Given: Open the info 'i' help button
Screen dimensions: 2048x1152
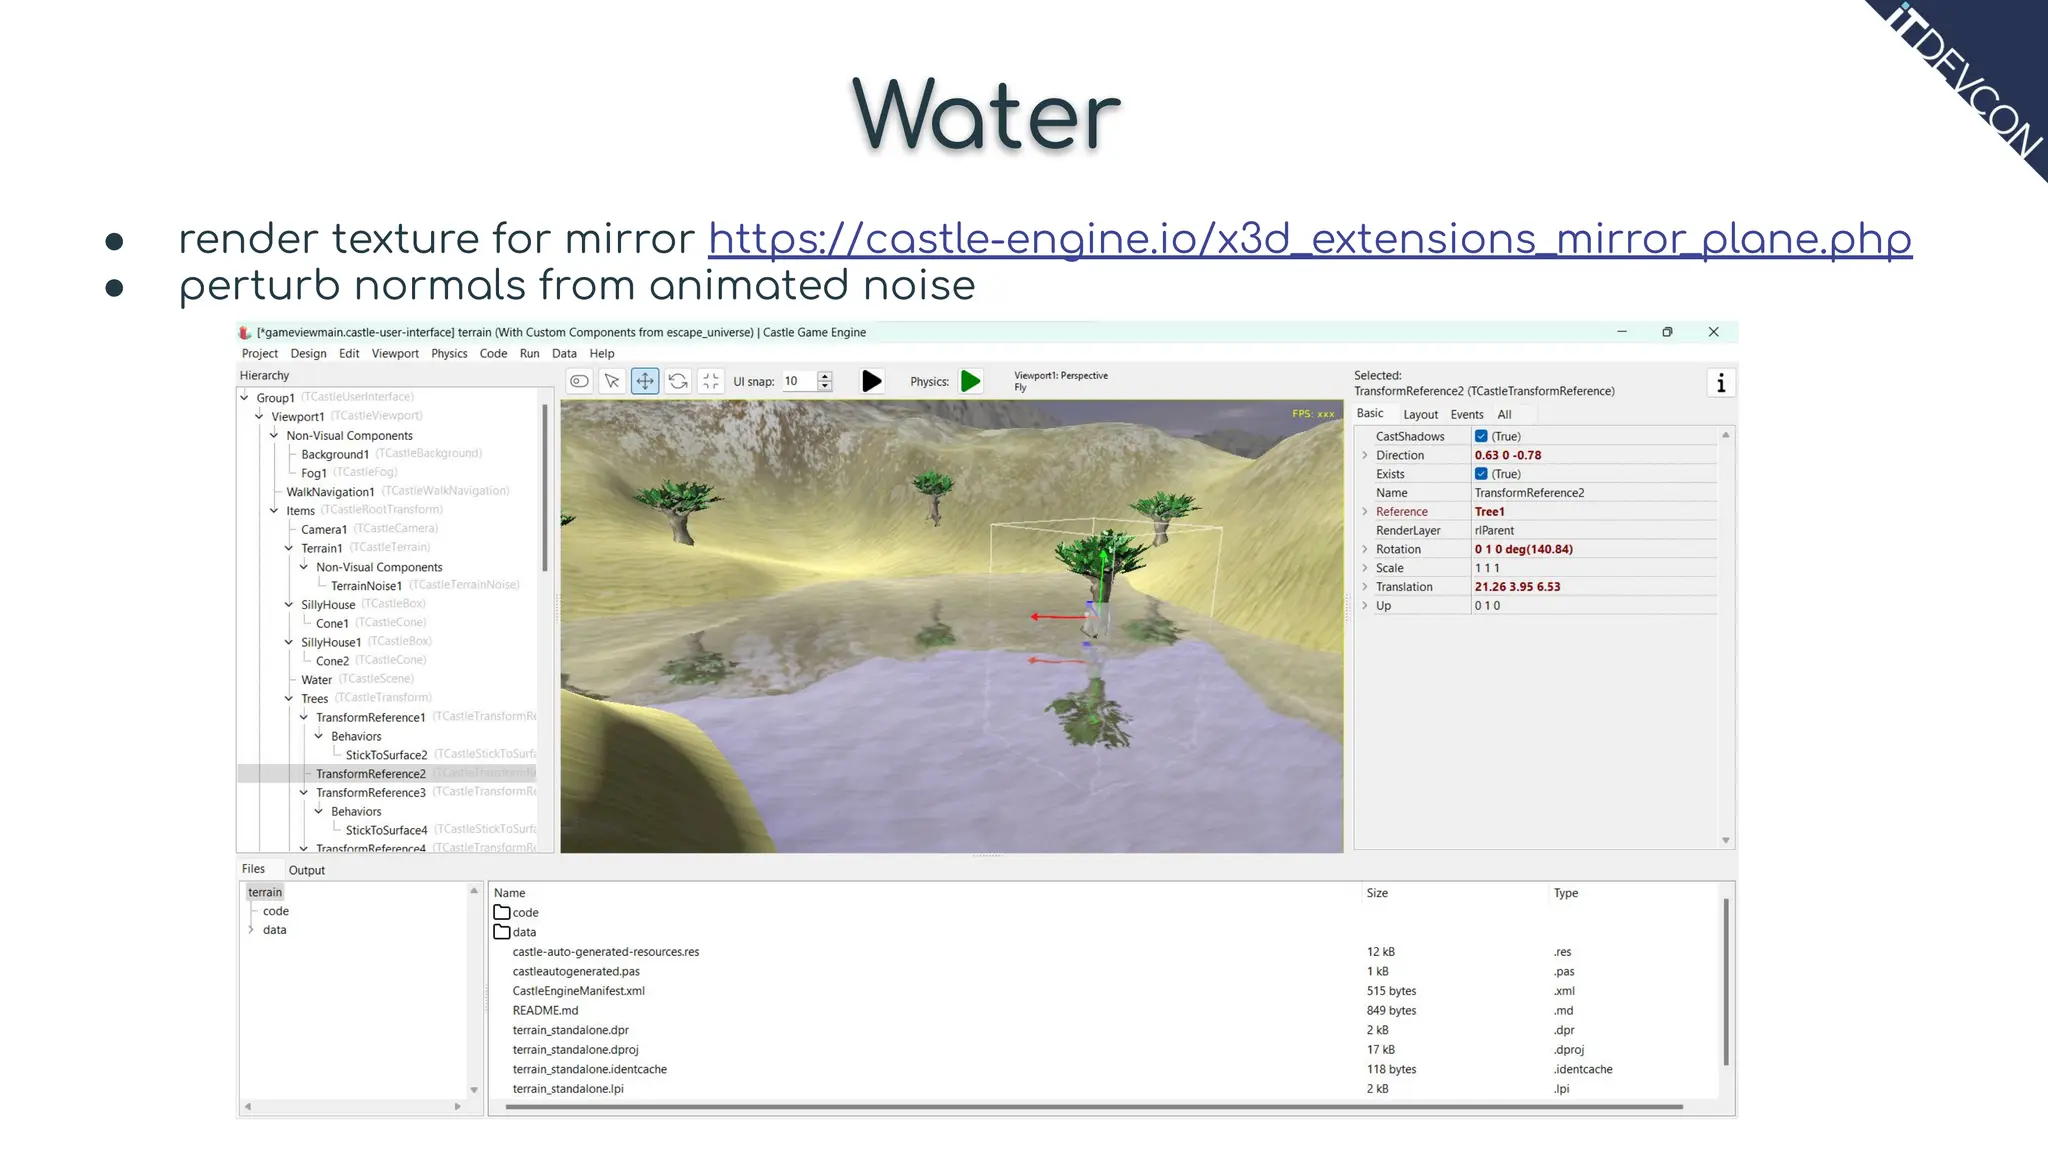Looking at the screenshot, I should [x=1721, y=383].
